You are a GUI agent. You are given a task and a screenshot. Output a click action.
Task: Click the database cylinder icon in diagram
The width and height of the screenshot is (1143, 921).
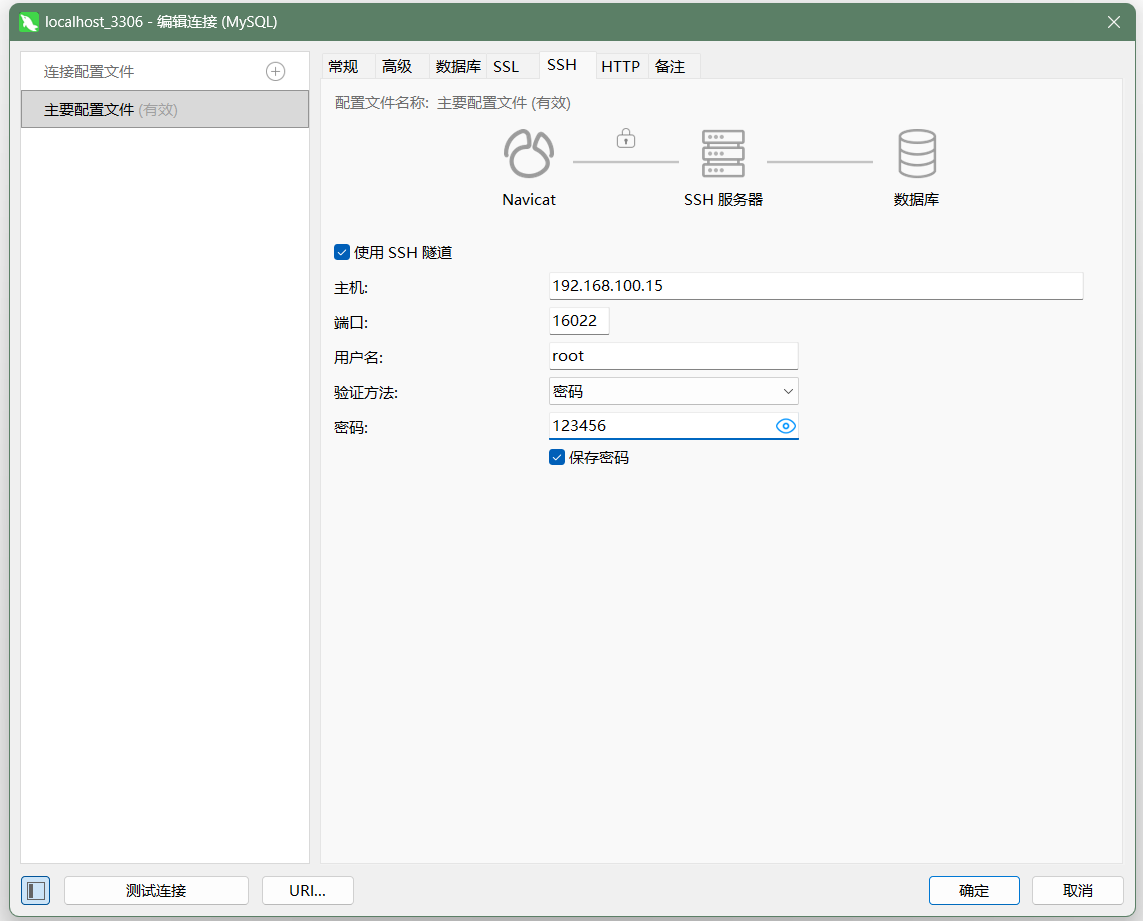click(917, 153)
